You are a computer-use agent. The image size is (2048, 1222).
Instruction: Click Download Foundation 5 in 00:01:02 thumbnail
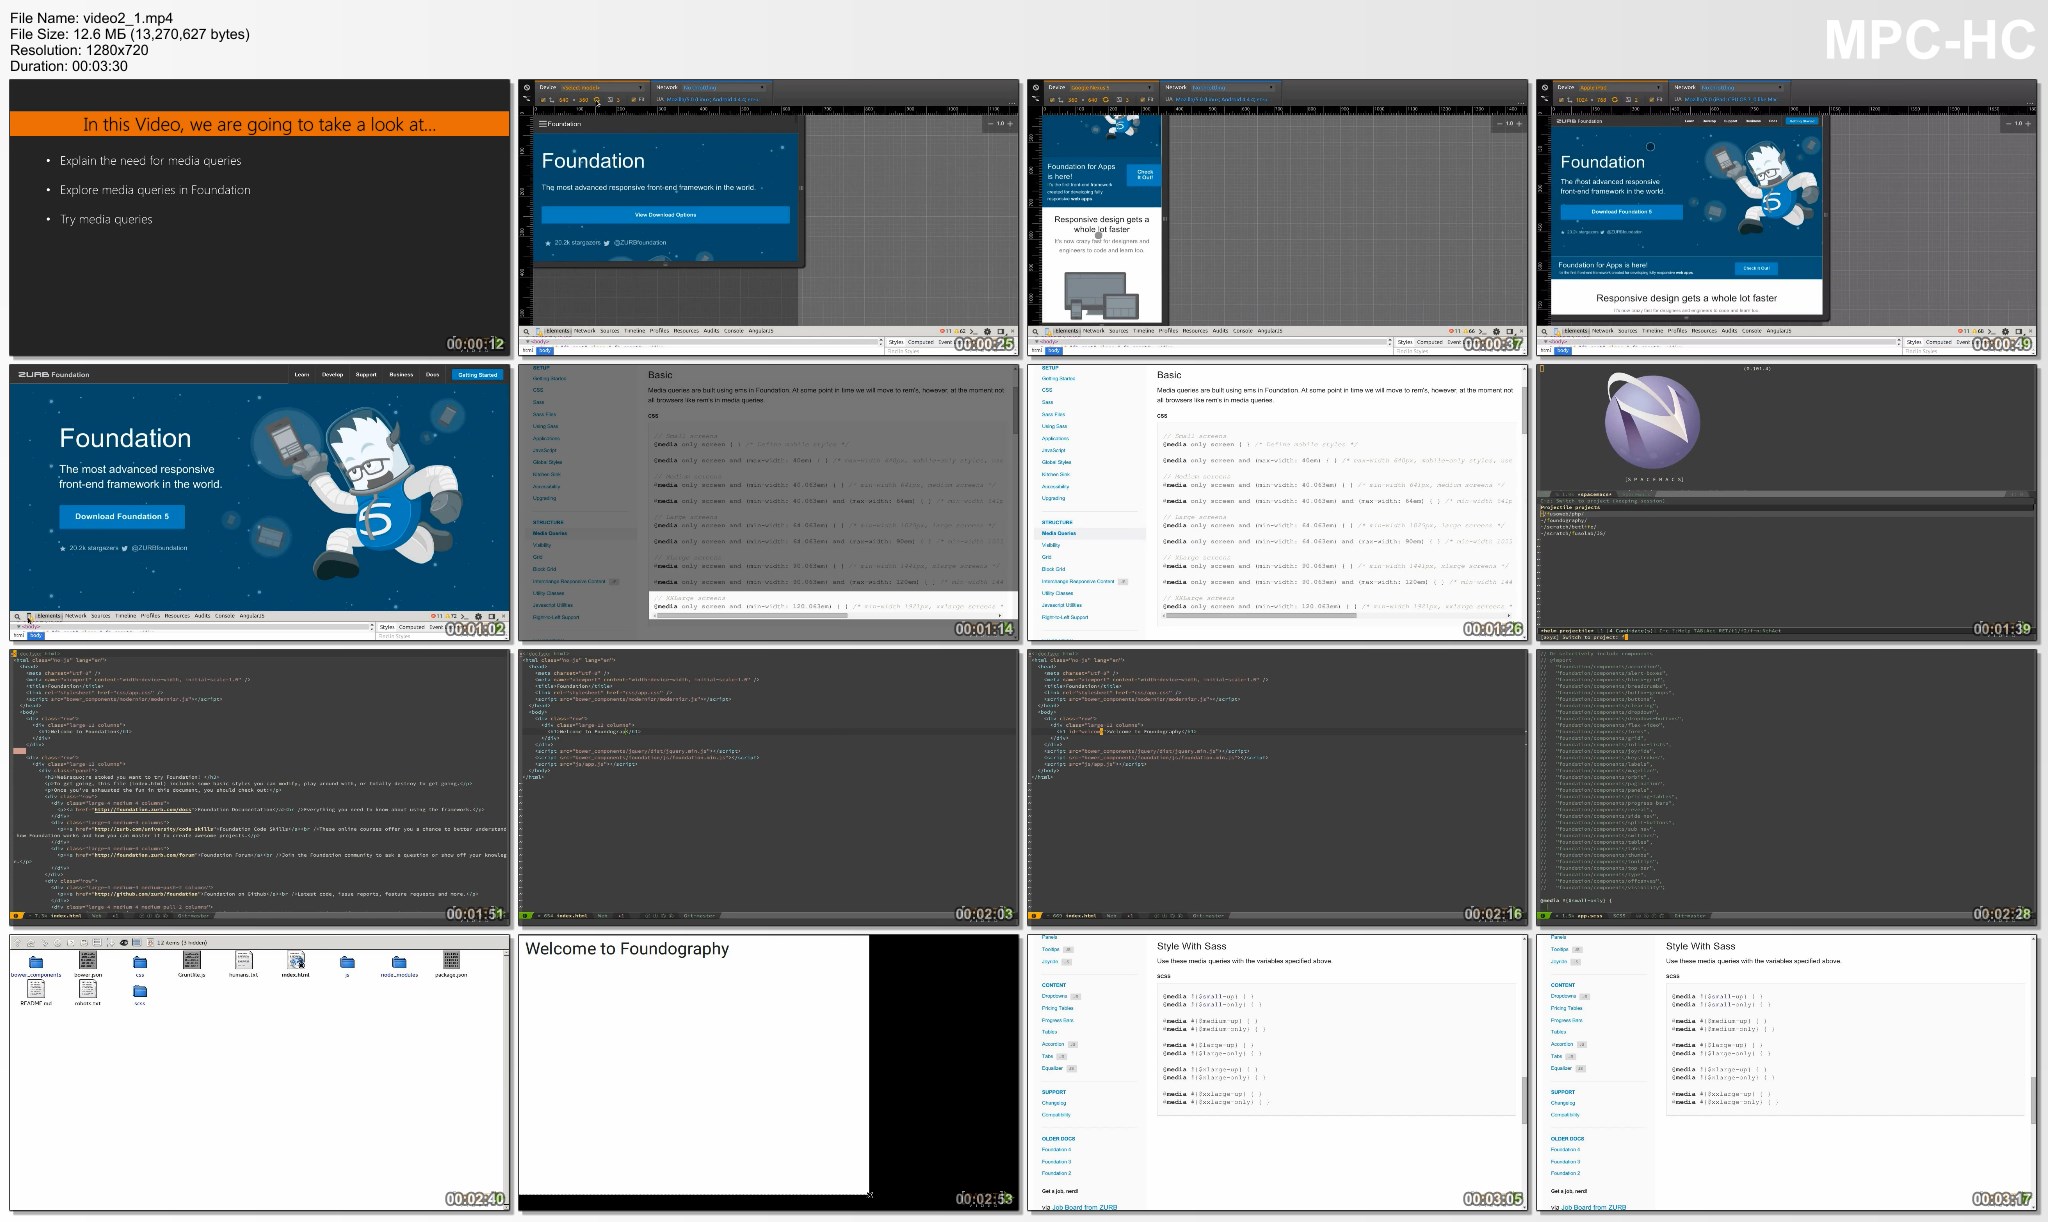122,517
